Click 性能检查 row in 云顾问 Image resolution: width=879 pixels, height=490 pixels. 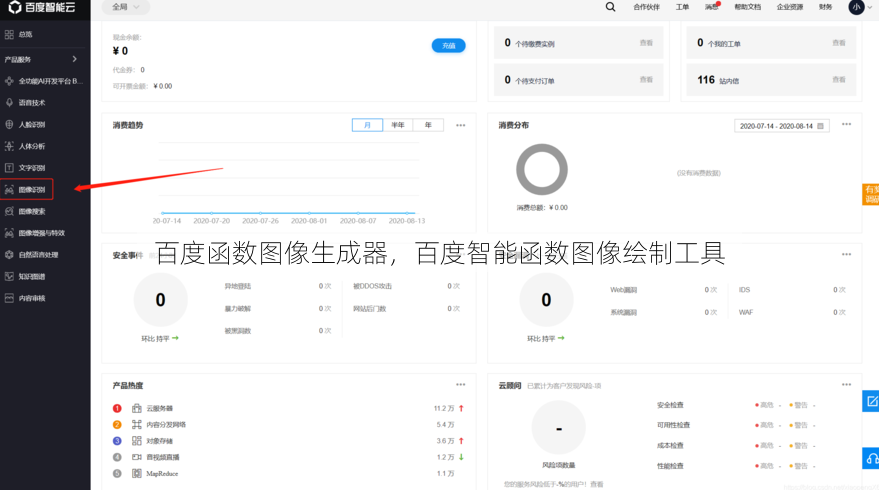point(737,466)
